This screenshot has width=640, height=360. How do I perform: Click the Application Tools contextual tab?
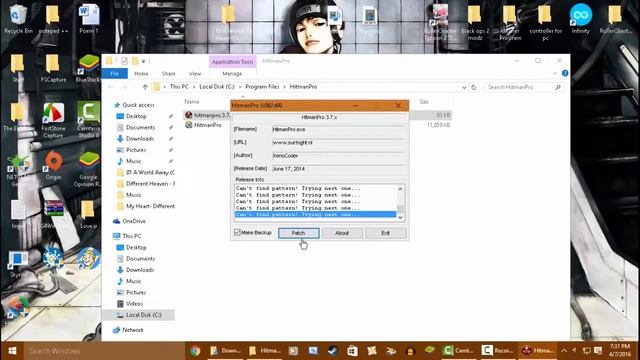[x=232, y=62]
